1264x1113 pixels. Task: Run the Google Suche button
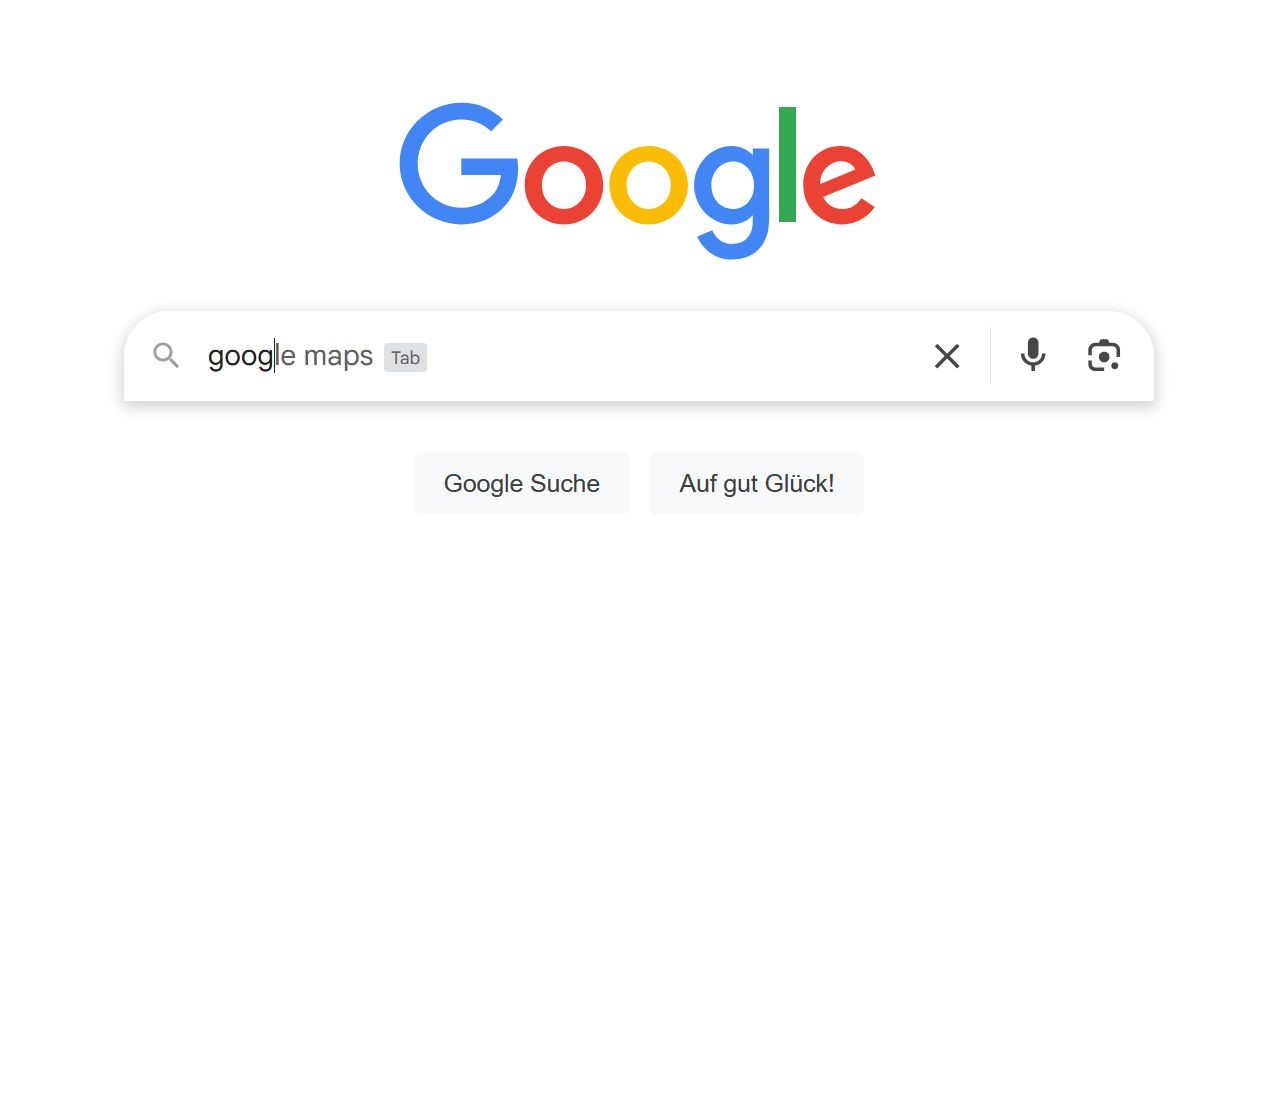(x=521, y=483)
